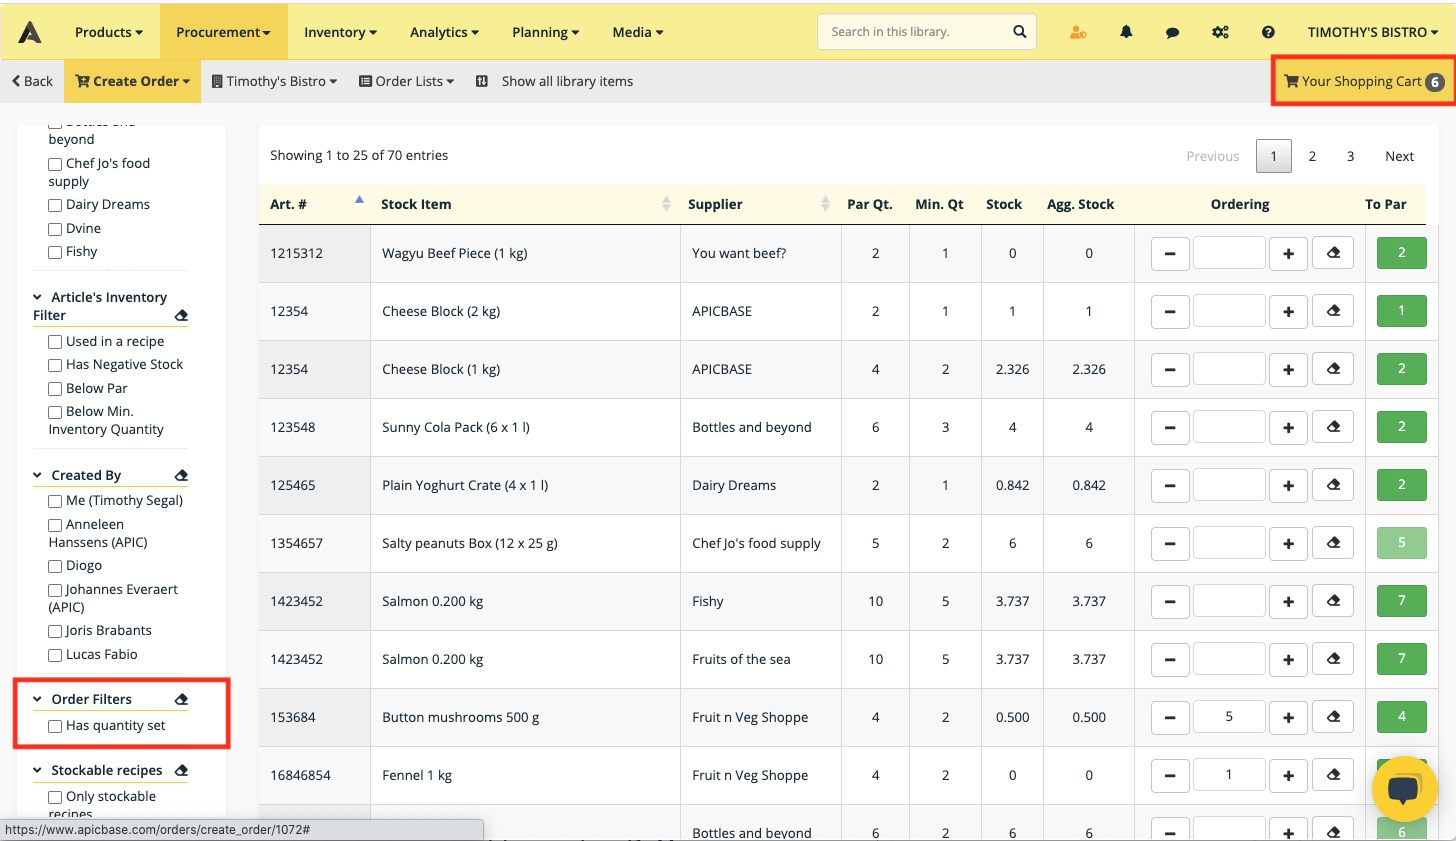Click the search magnifier icon

click(1019, 32)
